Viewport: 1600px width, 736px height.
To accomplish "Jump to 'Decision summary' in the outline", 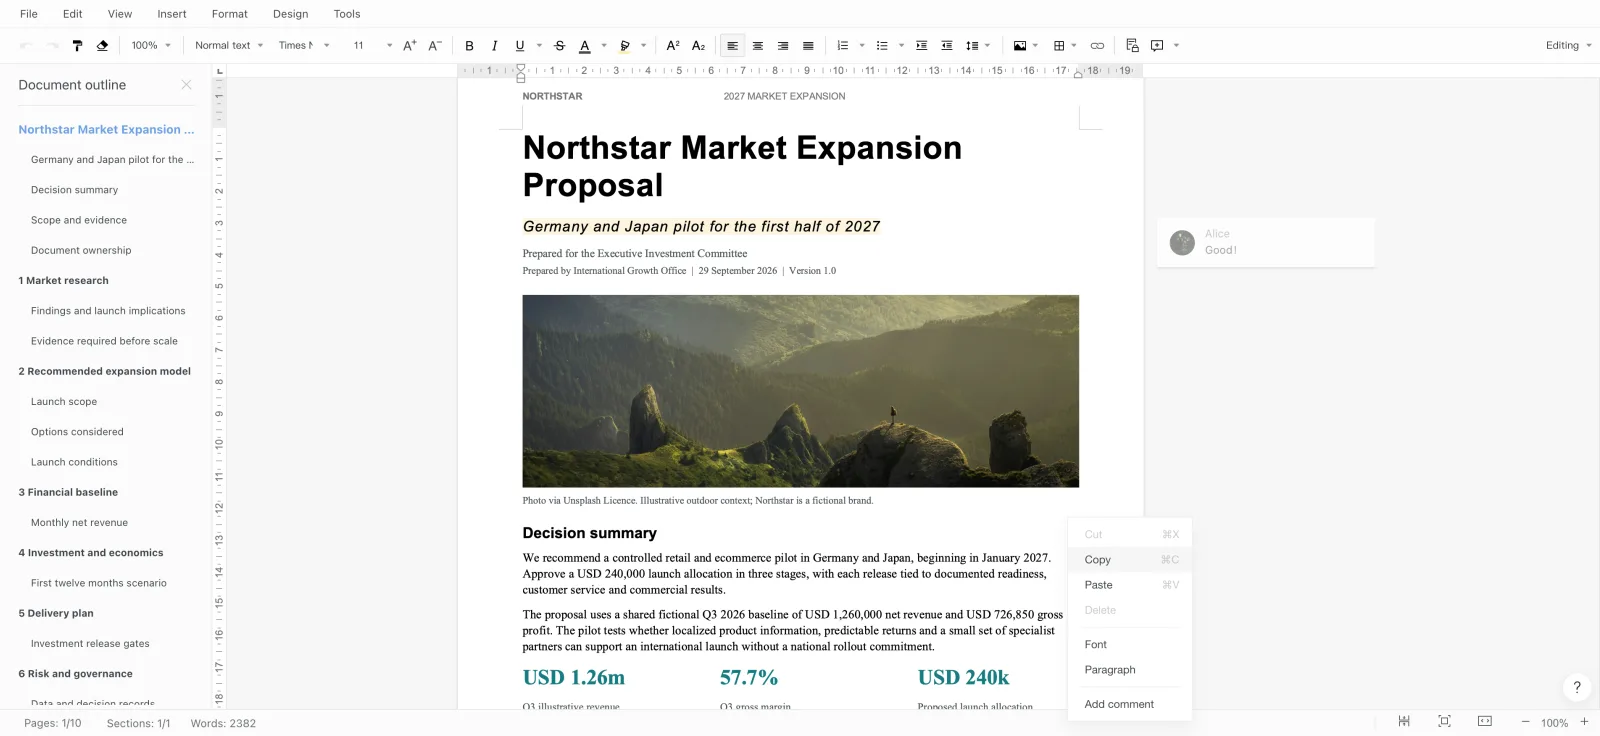I will [74, 190].
